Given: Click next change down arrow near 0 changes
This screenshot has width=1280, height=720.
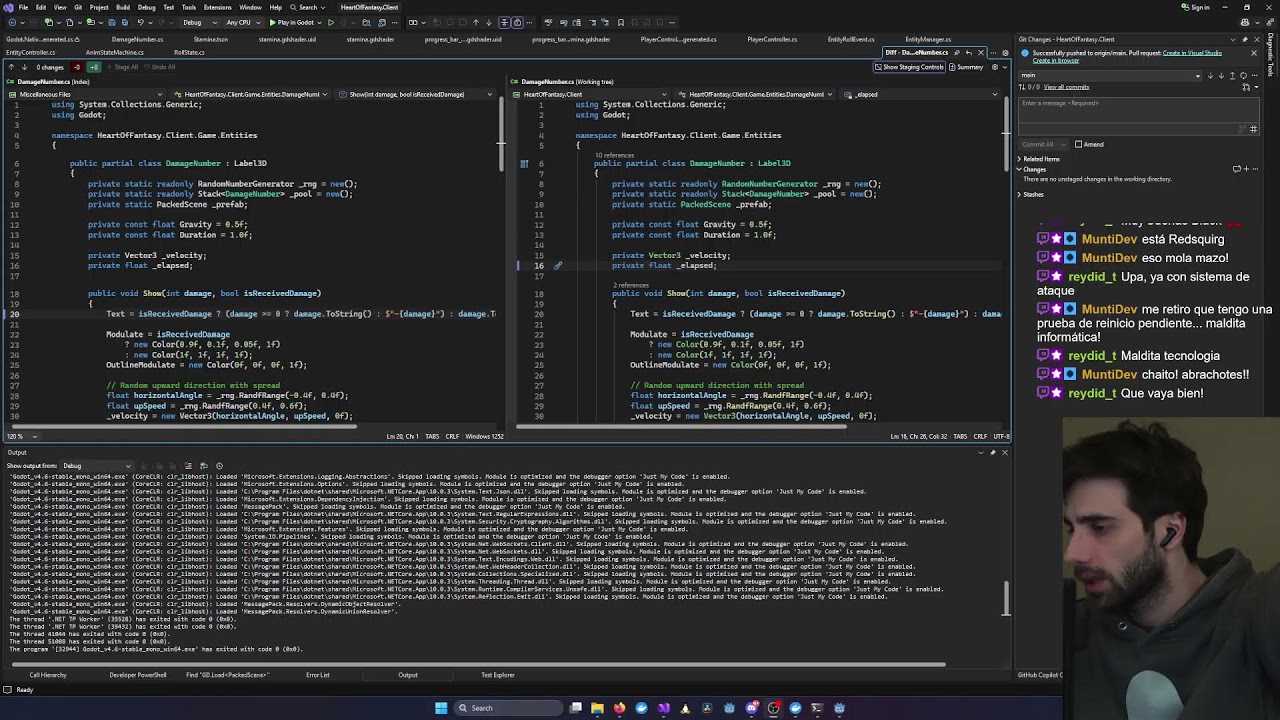Looking at the screenshot, I should point(24,67).
